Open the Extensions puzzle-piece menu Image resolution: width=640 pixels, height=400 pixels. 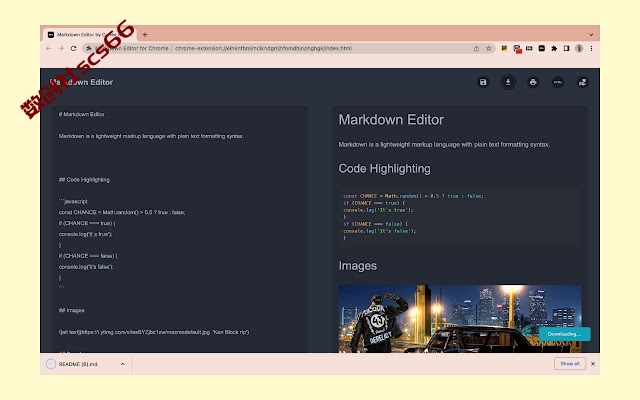pyautogui.click(x=554, y=48)
